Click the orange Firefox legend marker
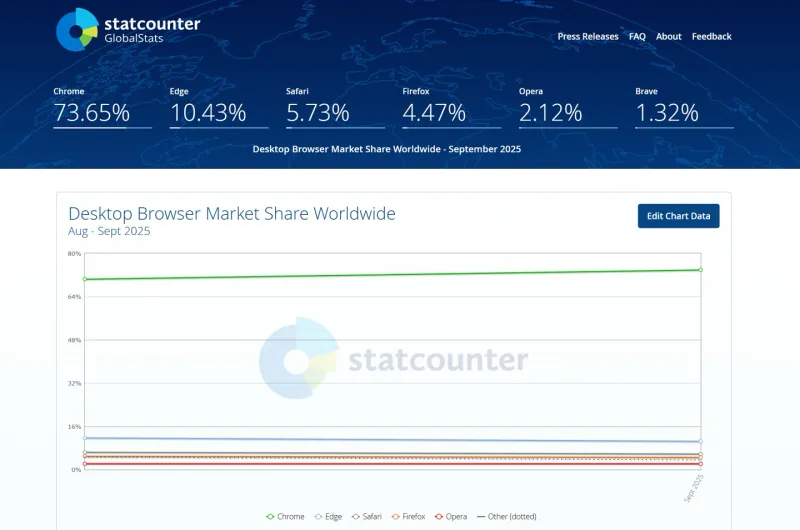This screenshot has width=800, height=530. 396,516
